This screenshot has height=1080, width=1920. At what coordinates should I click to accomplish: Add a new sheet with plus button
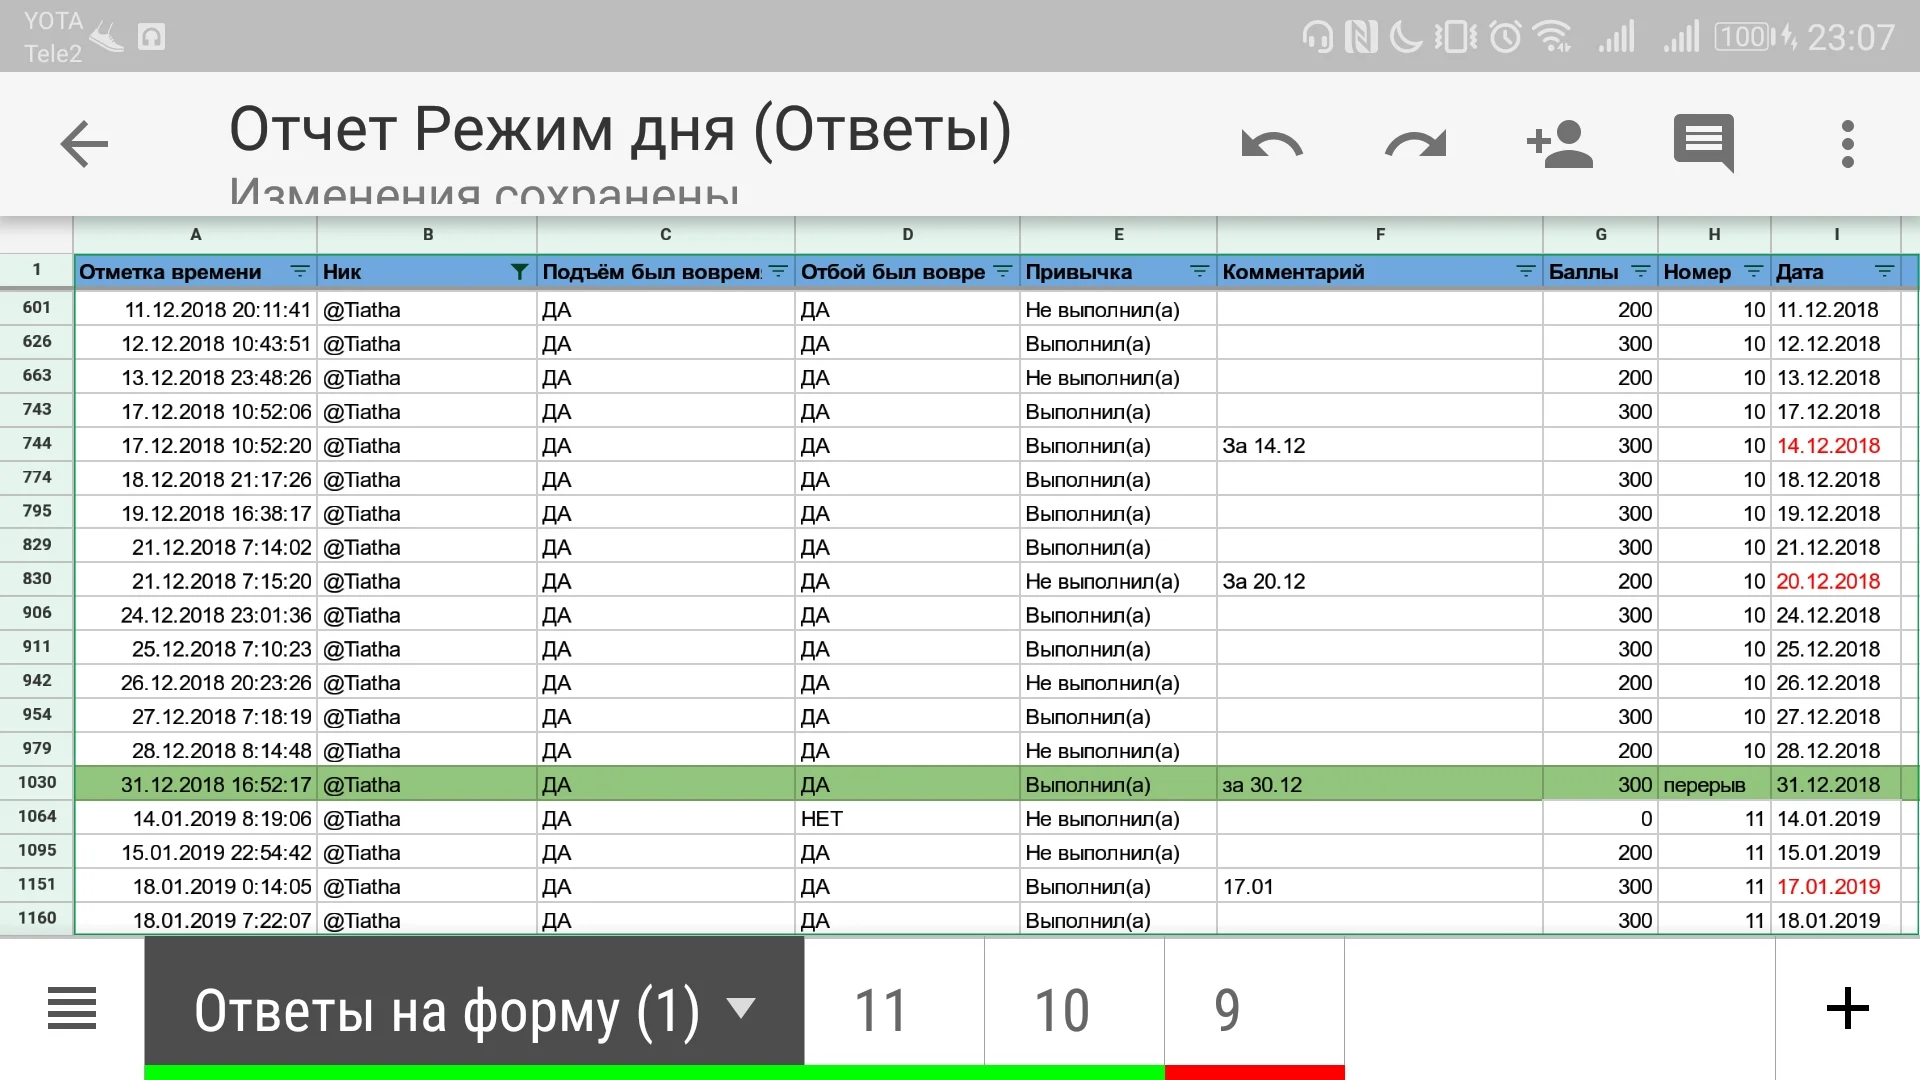tap(1848, 1008)
